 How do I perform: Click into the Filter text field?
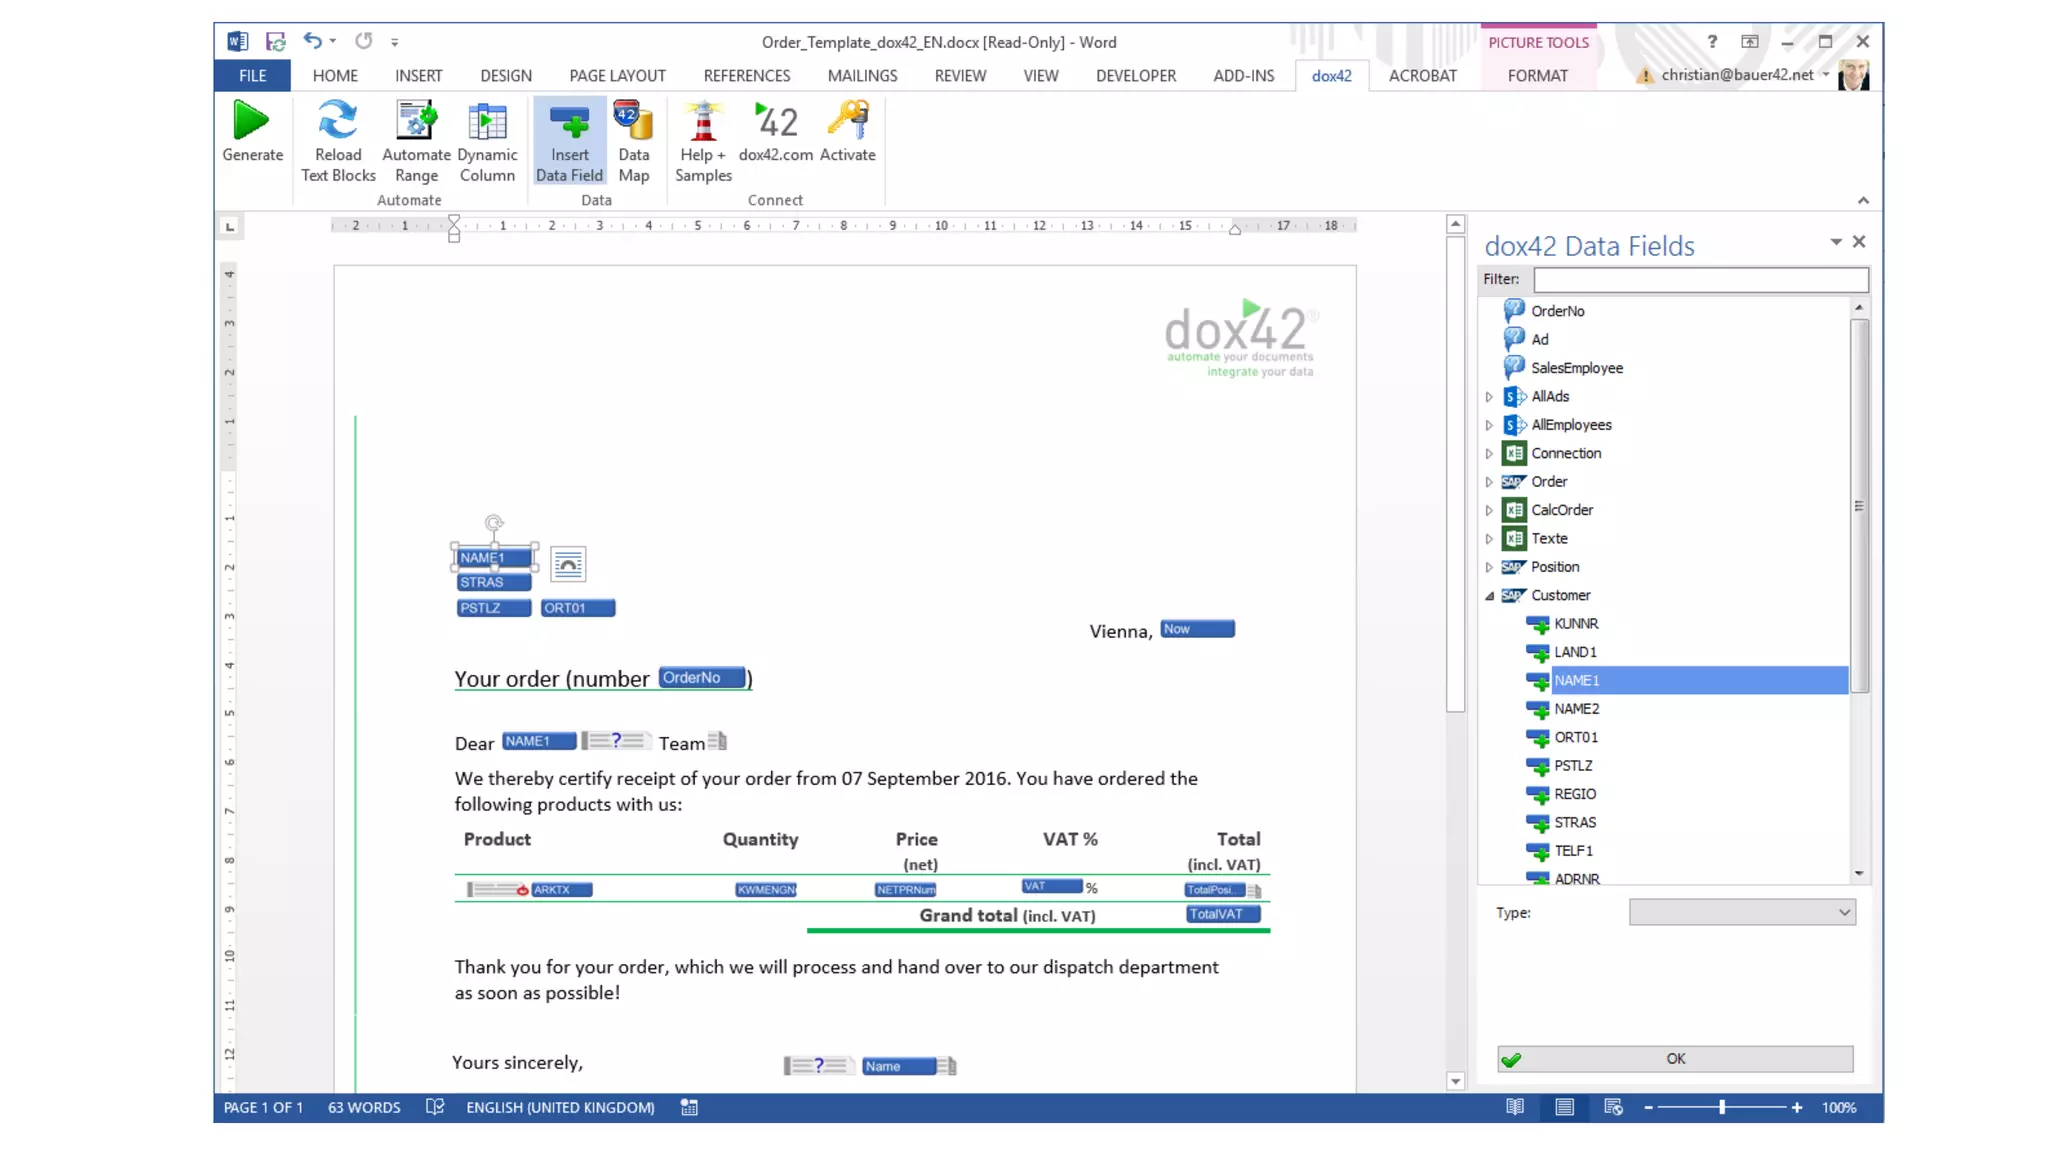pyautogui.click(x=1700, y=279)
